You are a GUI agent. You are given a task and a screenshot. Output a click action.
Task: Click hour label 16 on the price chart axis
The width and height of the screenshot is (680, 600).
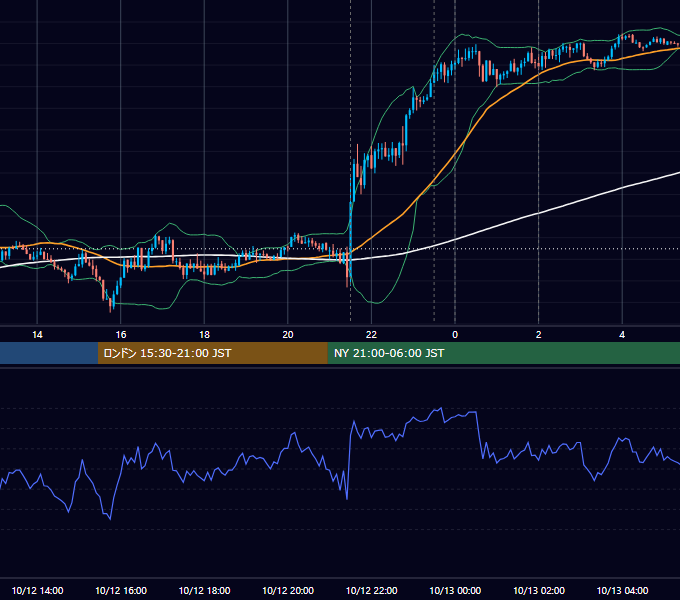pos(121,335)
